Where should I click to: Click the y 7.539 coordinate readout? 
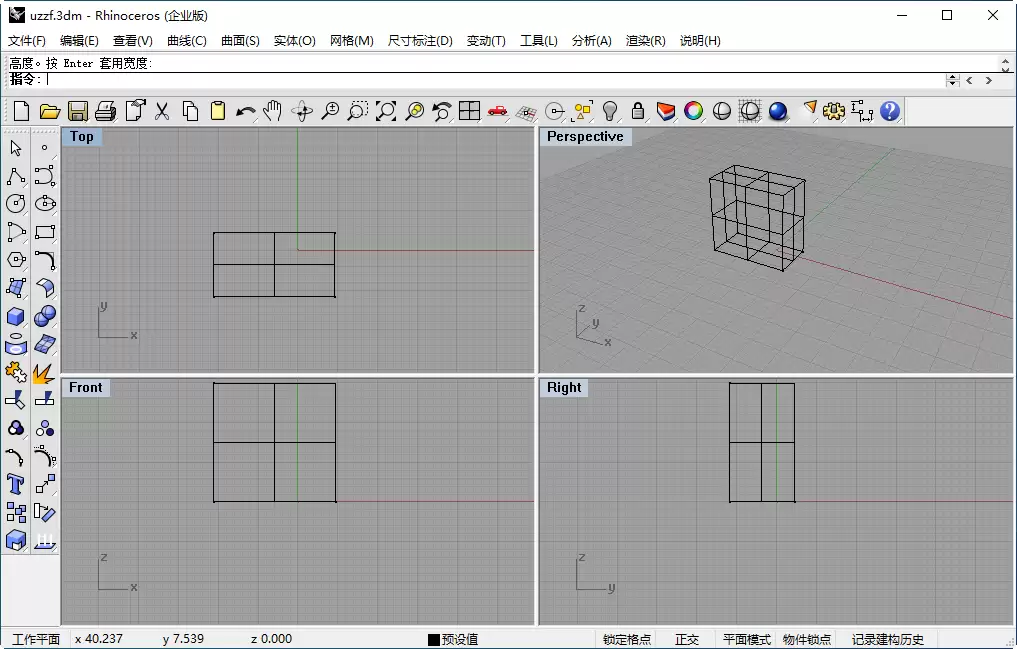(183, 639)
